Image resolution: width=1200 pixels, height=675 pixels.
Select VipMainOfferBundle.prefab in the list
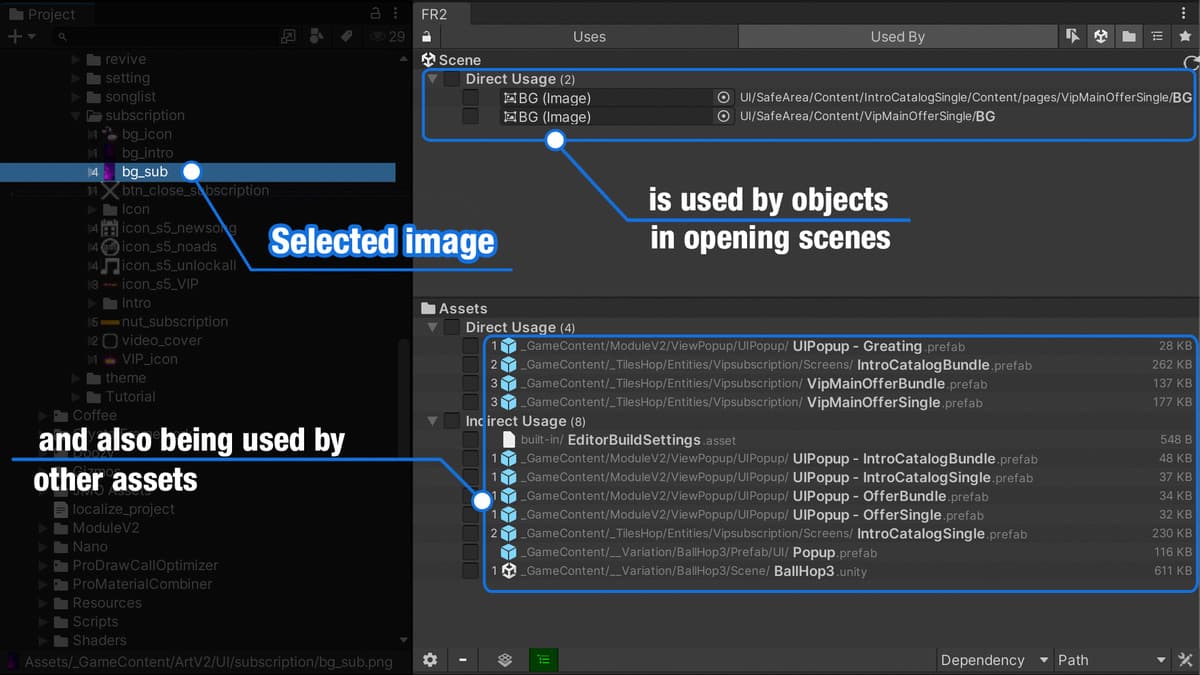[x=874, y=384]
